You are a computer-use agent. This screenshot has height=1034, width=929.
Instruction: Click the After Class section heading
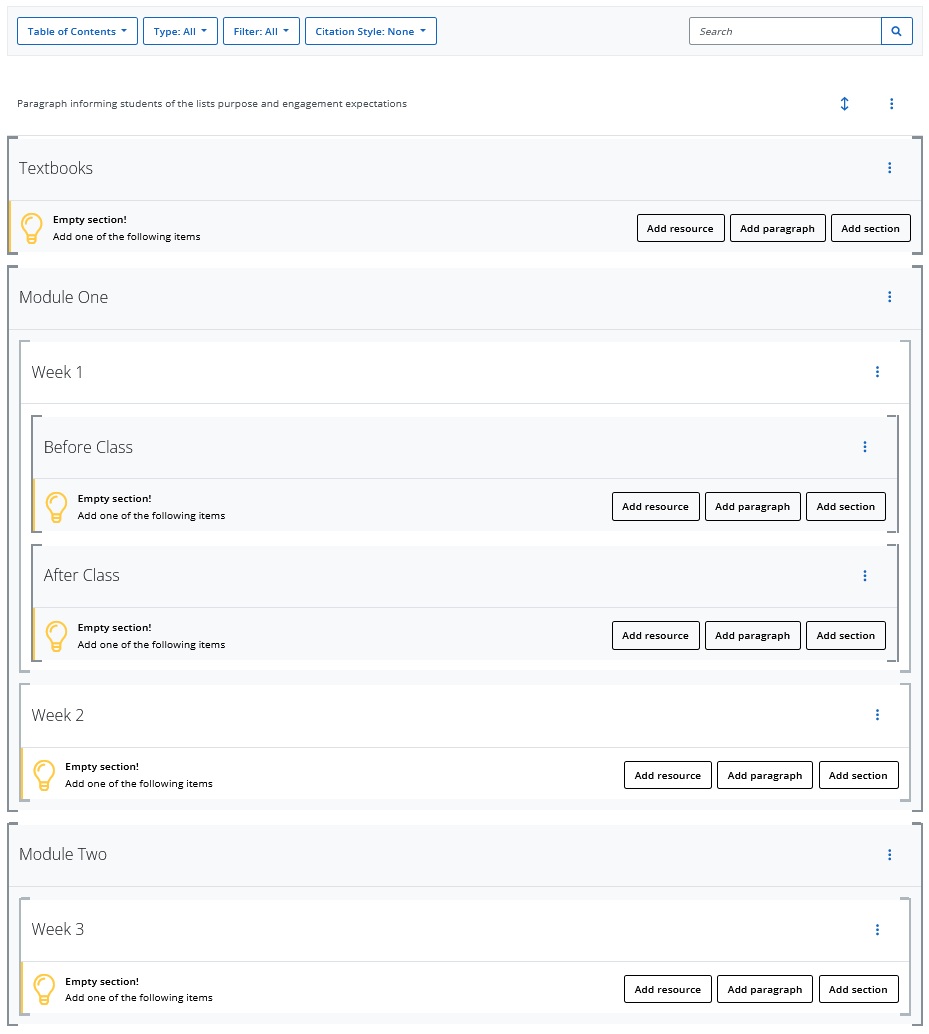click(x=82, y=576)
